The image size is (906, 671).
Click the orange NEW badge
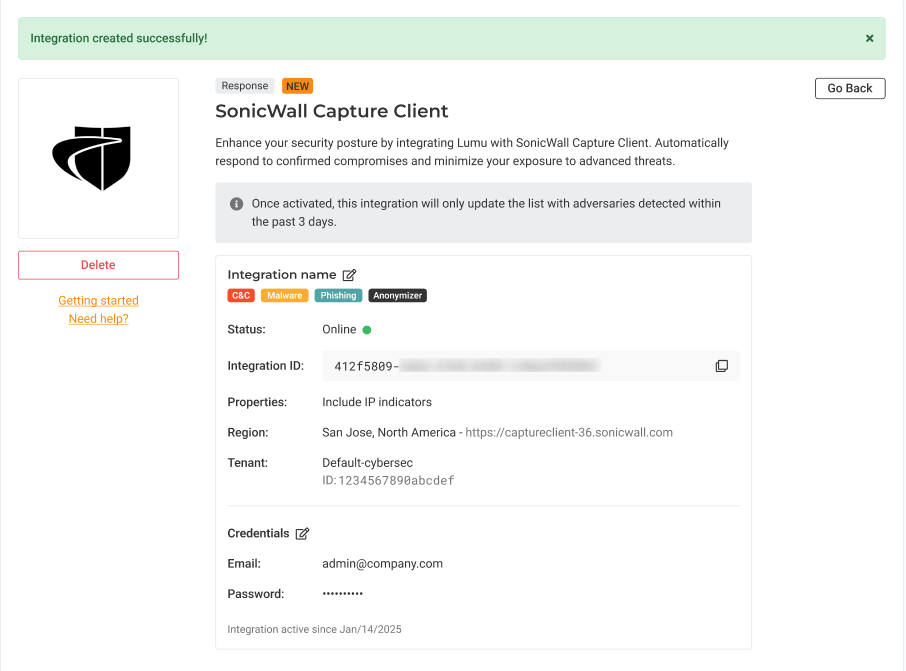click(x=297, y=87)
